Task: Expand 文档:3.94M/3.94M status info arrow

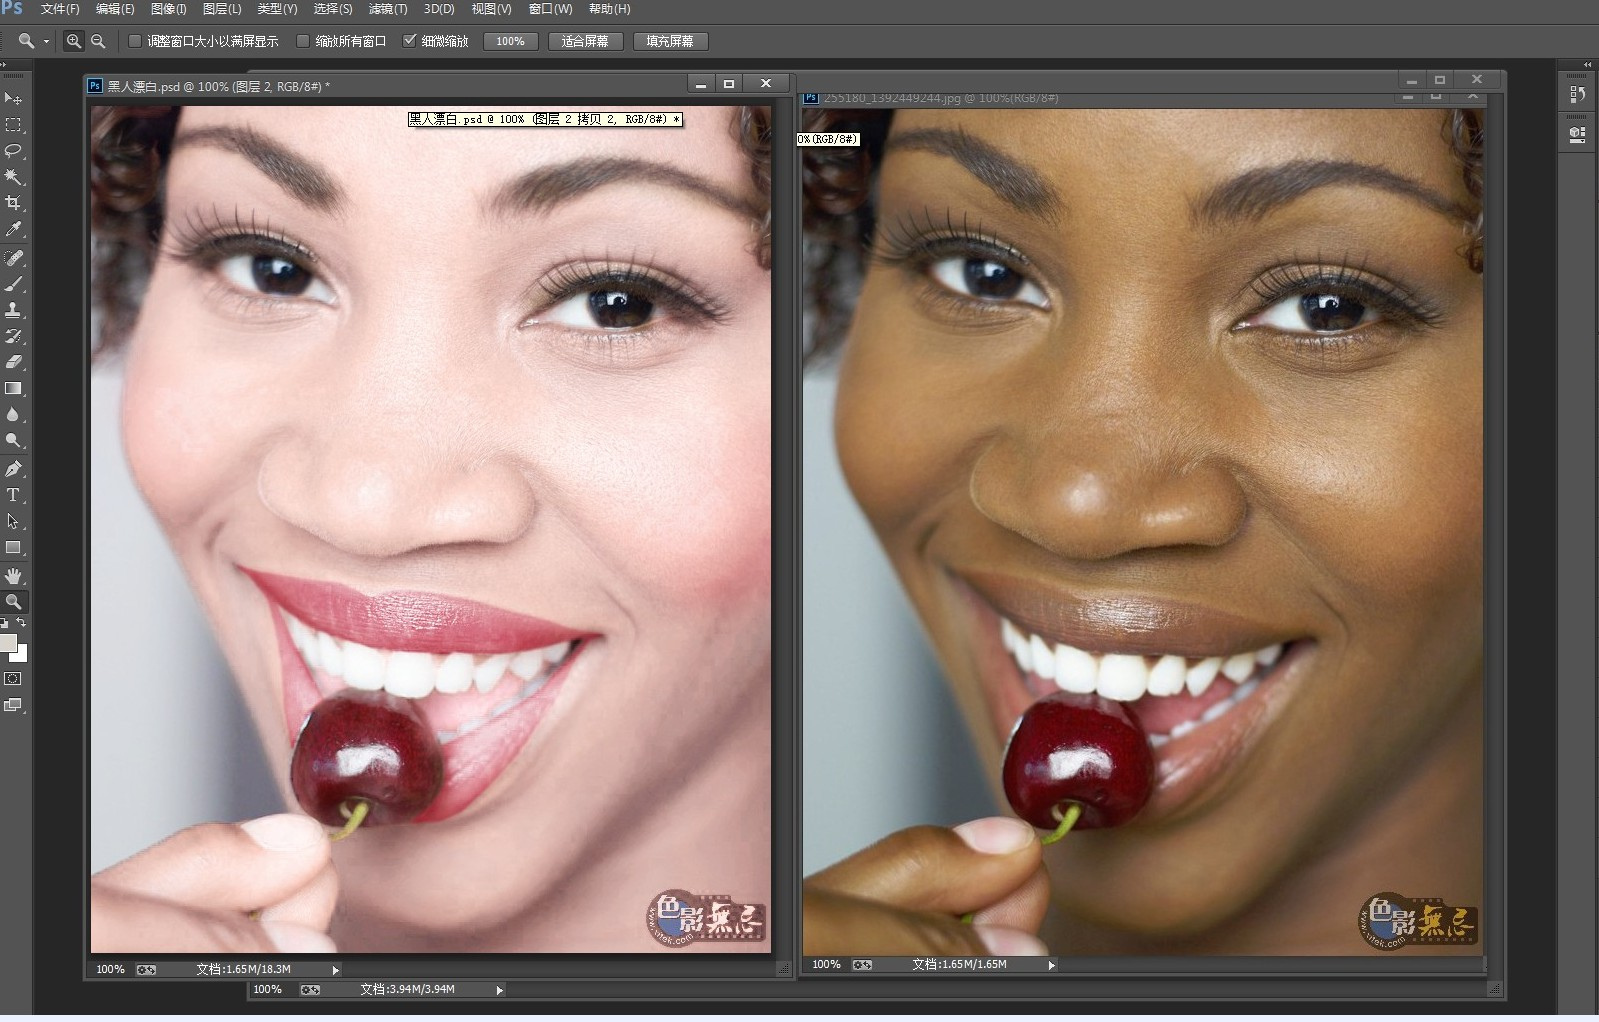Action: tap(499, 990)
